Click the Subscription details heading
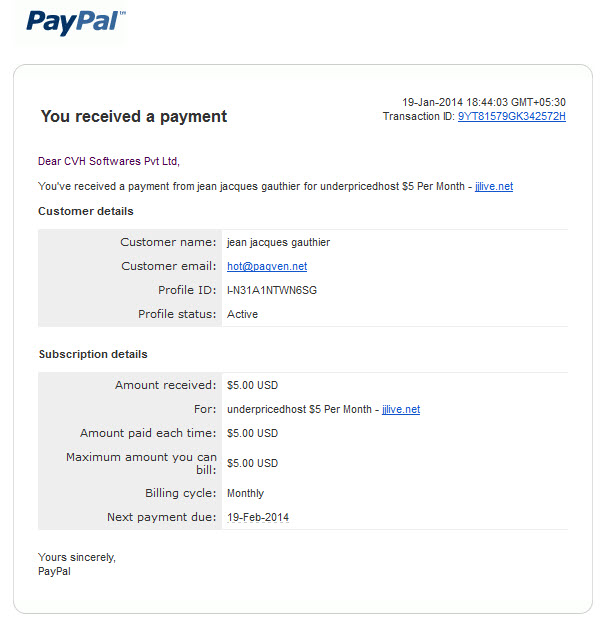609x626 pixels. 93,354
